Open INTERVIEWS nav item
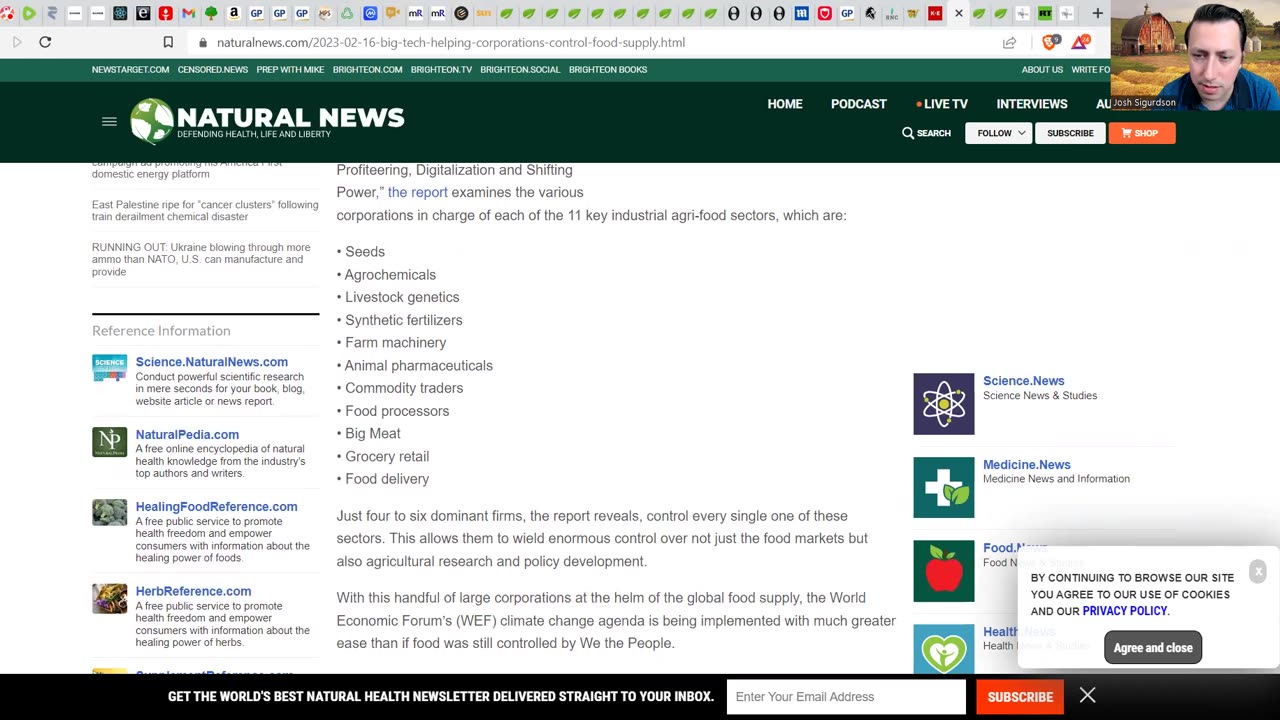 pos(1032,104)
